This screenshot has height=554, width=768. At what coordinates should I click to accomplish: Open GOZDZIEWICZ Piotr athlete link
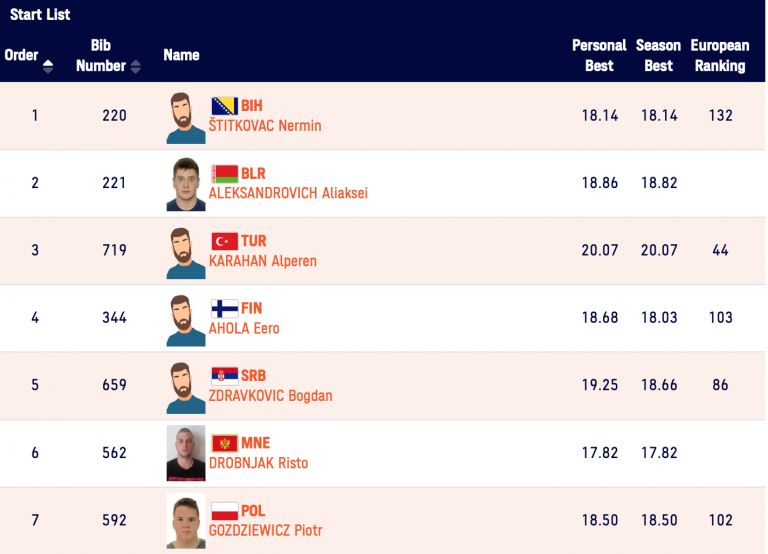click(x=265, y=531)
